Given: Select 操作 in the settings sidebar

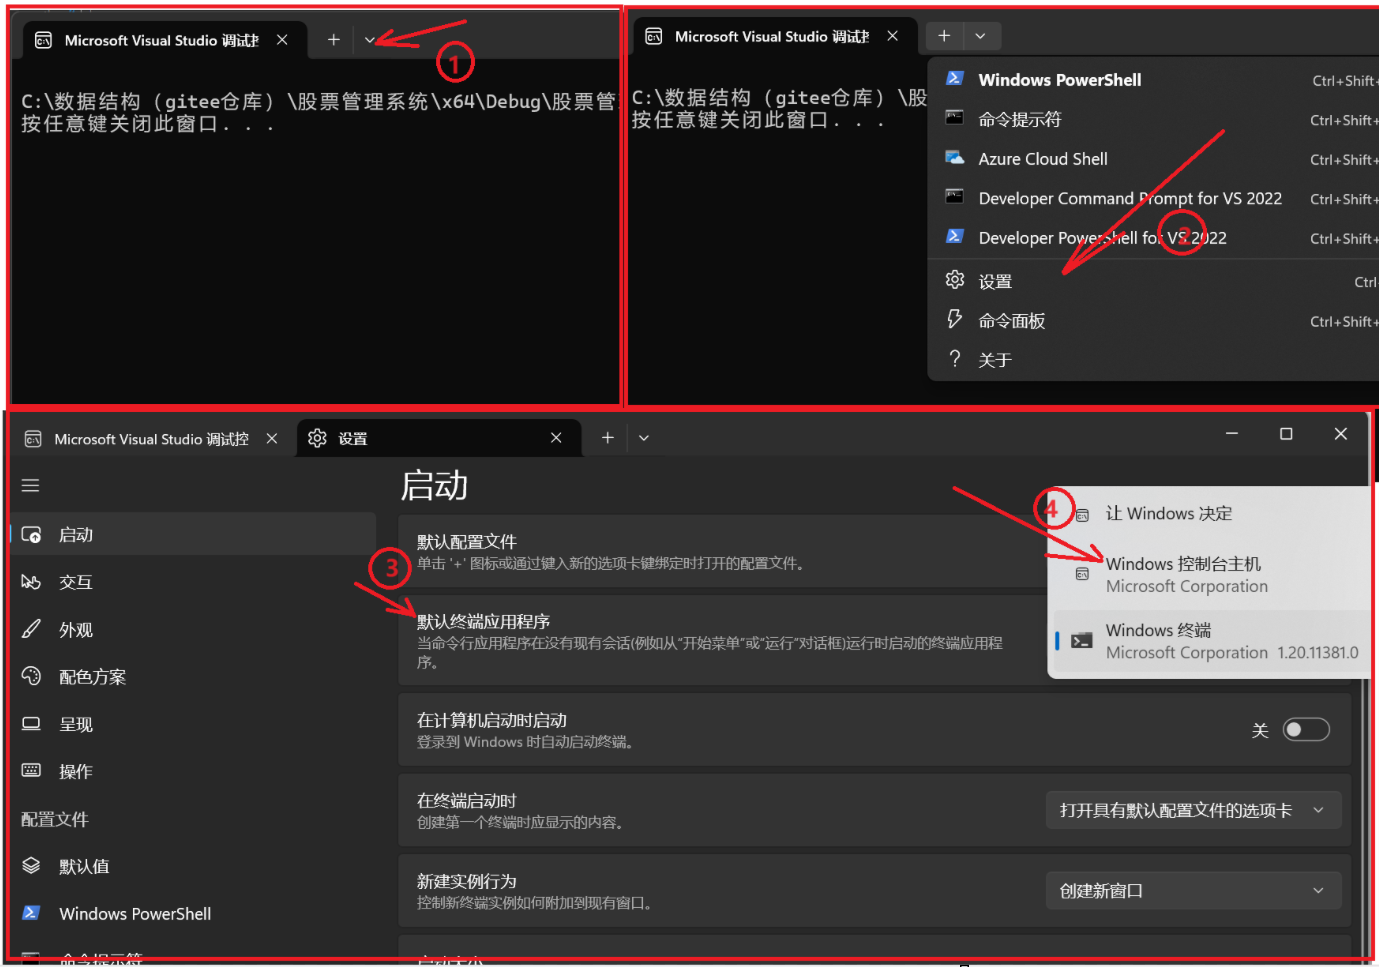Looking at the screenshot, I should pos(193,771).
